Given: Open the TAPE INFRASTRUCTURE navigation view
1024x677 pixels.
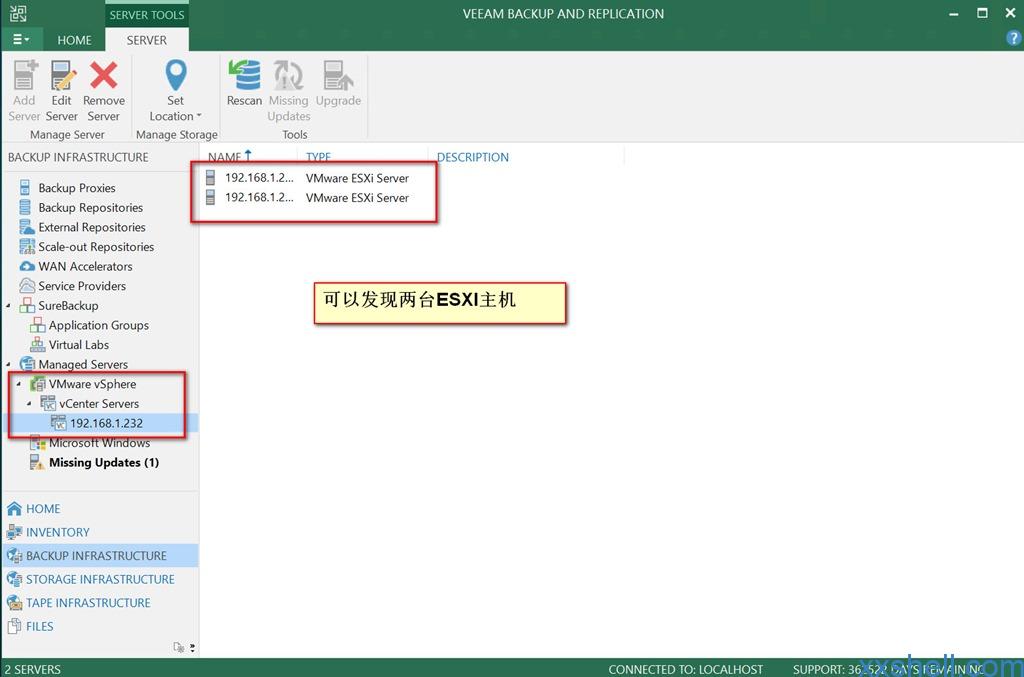Looking at the screenshot, I should 101,603.
